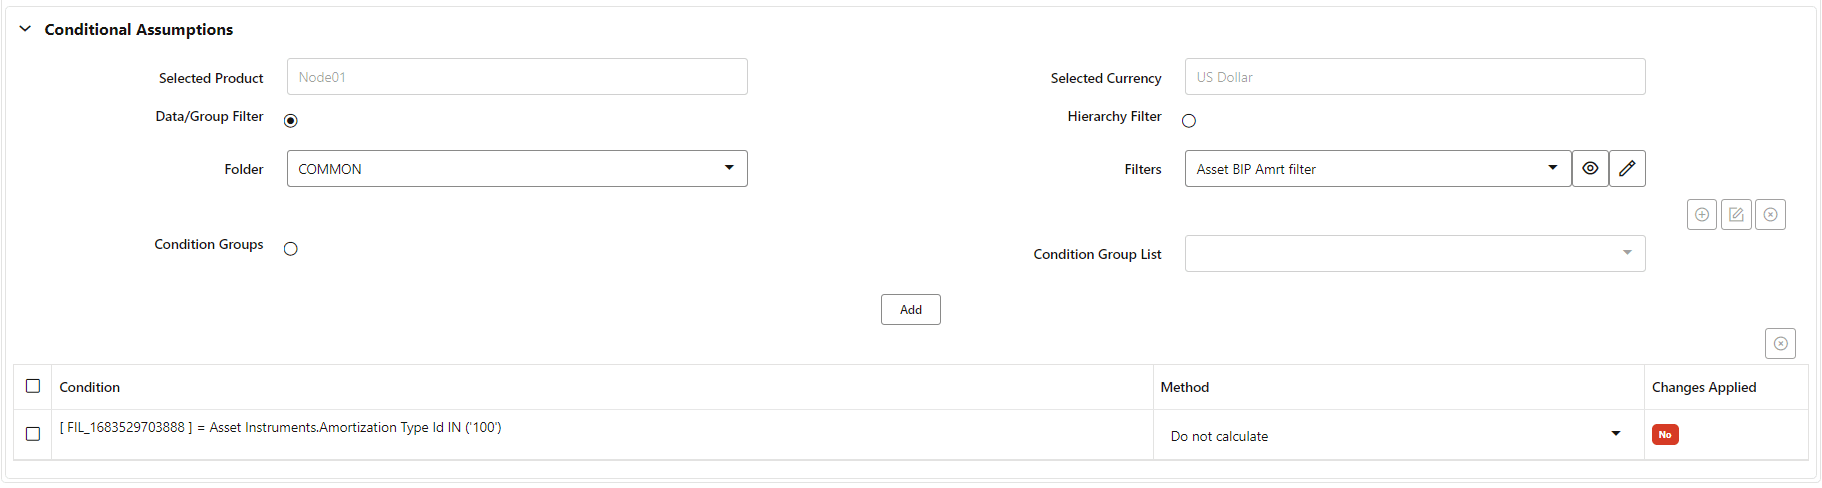Viewport: 1822px width, 488px height.
Task: Tick the checkbox for the FIL_1683529703888 condition
Action: tap(33, 434)
